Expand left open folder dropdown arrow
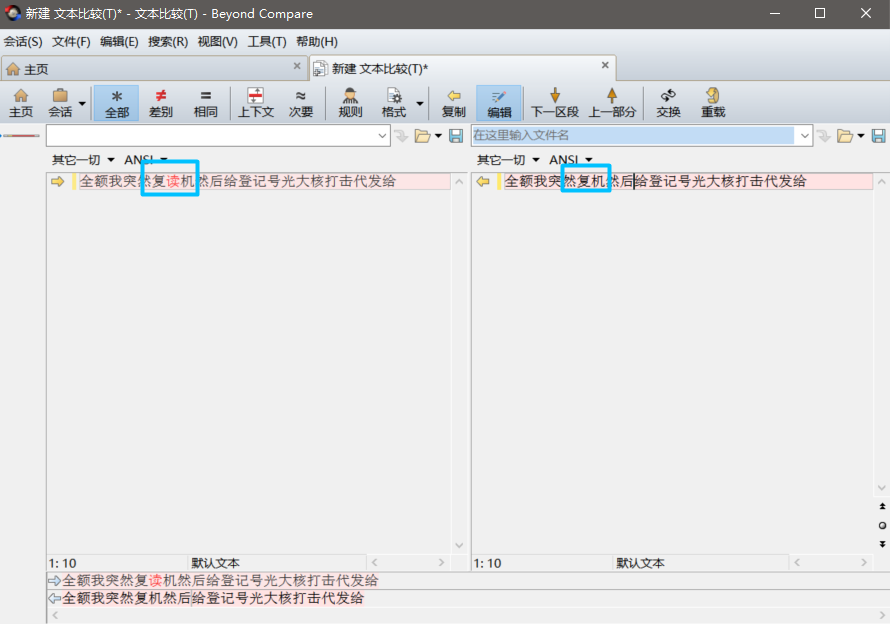Screen dimensions: 890x624 [x=438, y=136]
